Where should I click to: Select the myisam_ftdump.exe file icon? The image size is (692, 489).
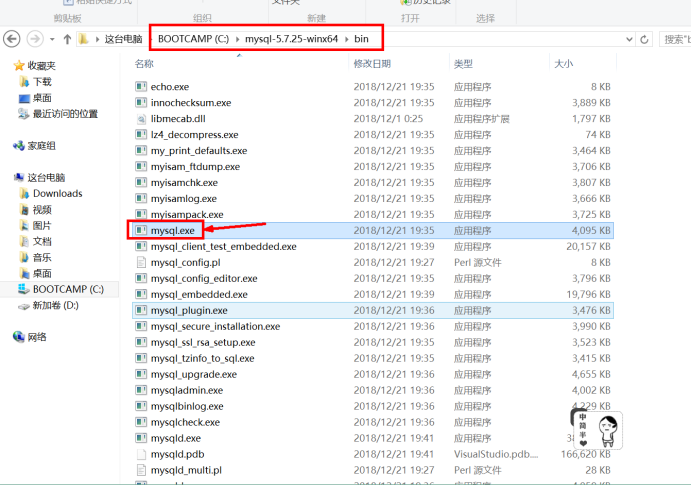tap(141, 166)
